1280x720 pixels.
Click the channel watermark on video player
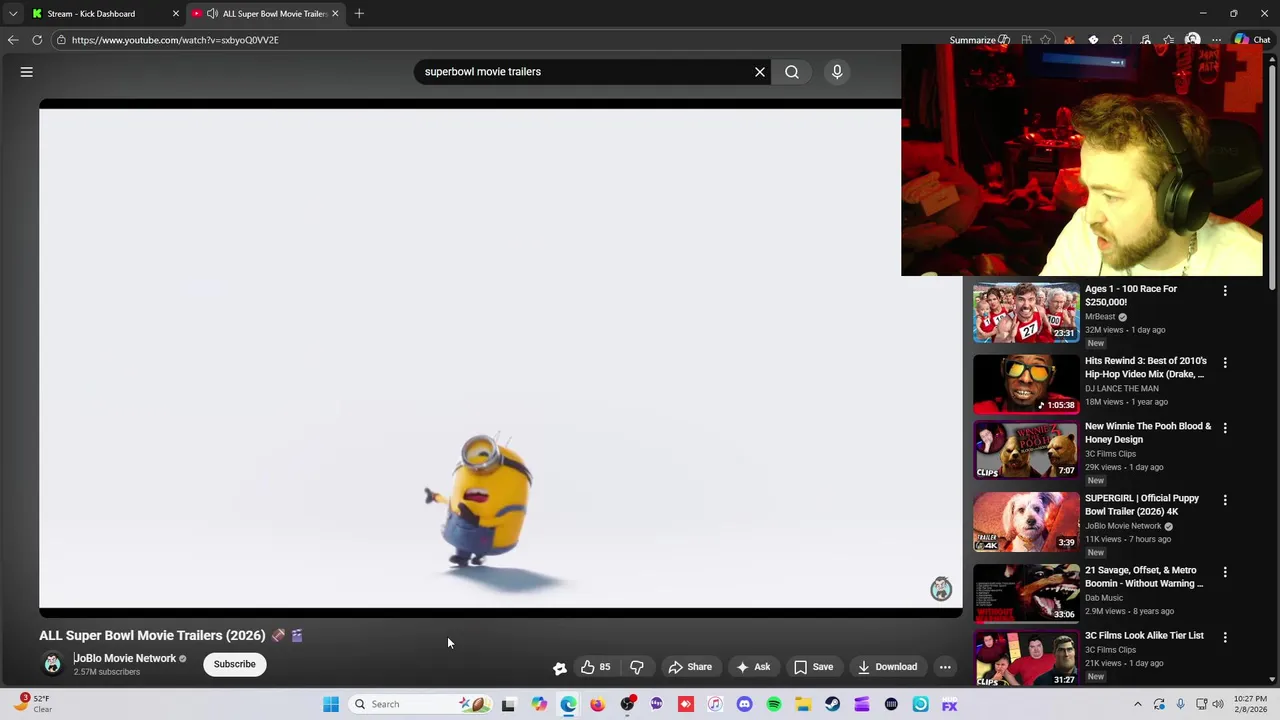tap(941, 589)
